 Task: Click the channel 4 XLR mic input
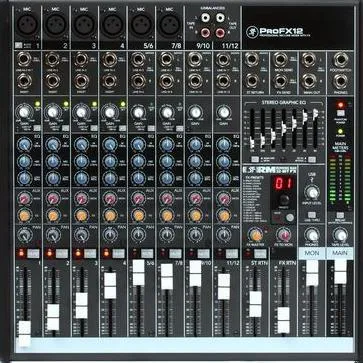[x=112, y=26]
